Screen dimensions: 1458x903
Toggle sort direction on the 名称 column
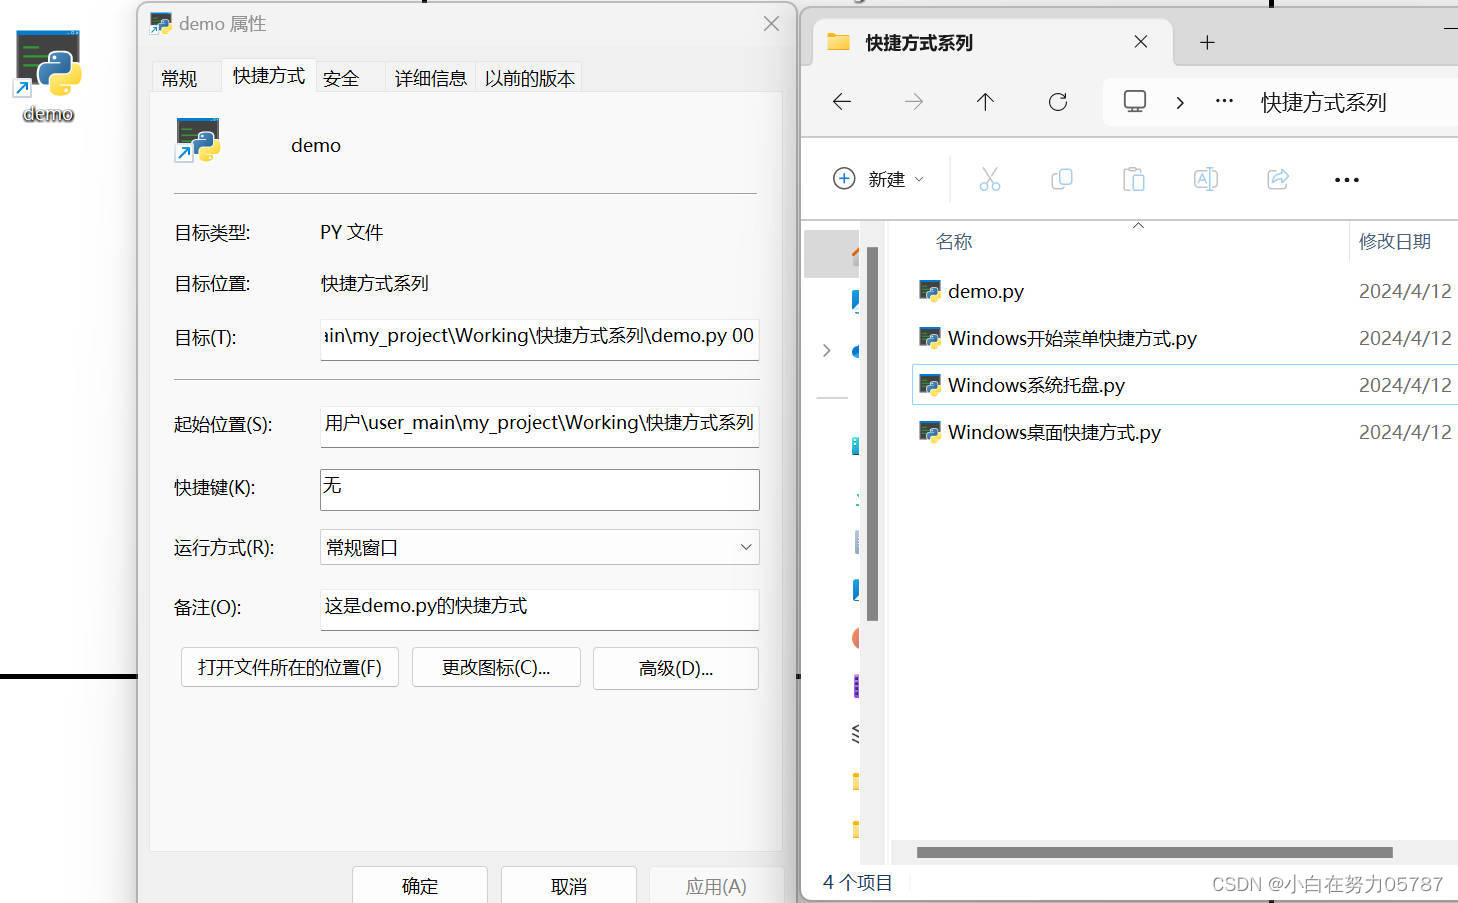(x=954, y=240)
